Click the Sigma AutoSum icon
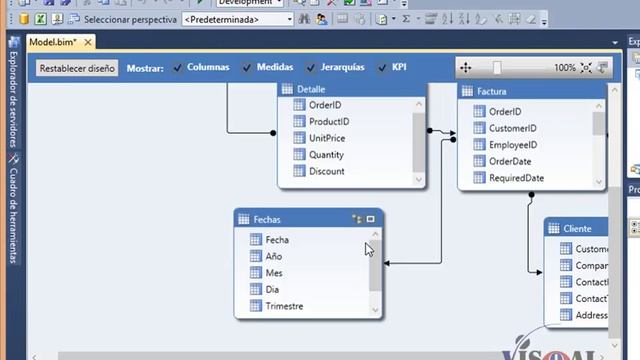 tap(406, 19)
